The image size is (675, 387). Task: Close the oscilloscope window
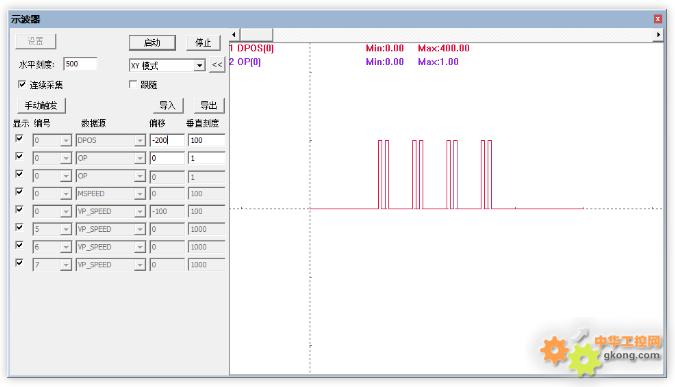(658, 19)
